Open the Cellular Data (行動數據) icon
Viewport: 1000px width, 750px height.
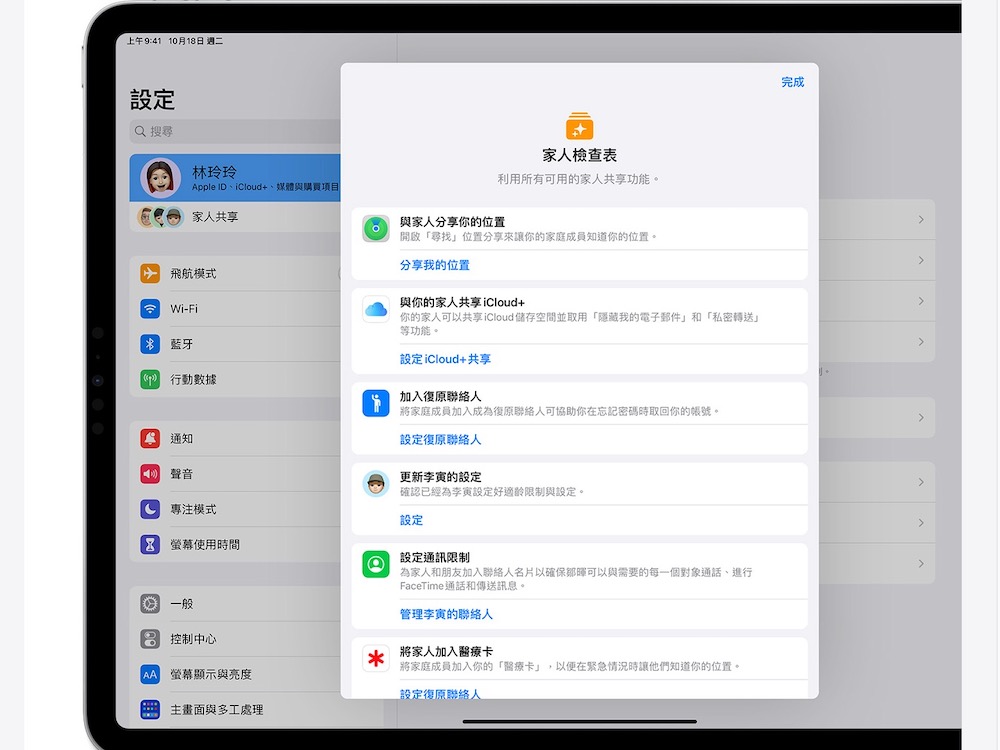coord(150,379)
